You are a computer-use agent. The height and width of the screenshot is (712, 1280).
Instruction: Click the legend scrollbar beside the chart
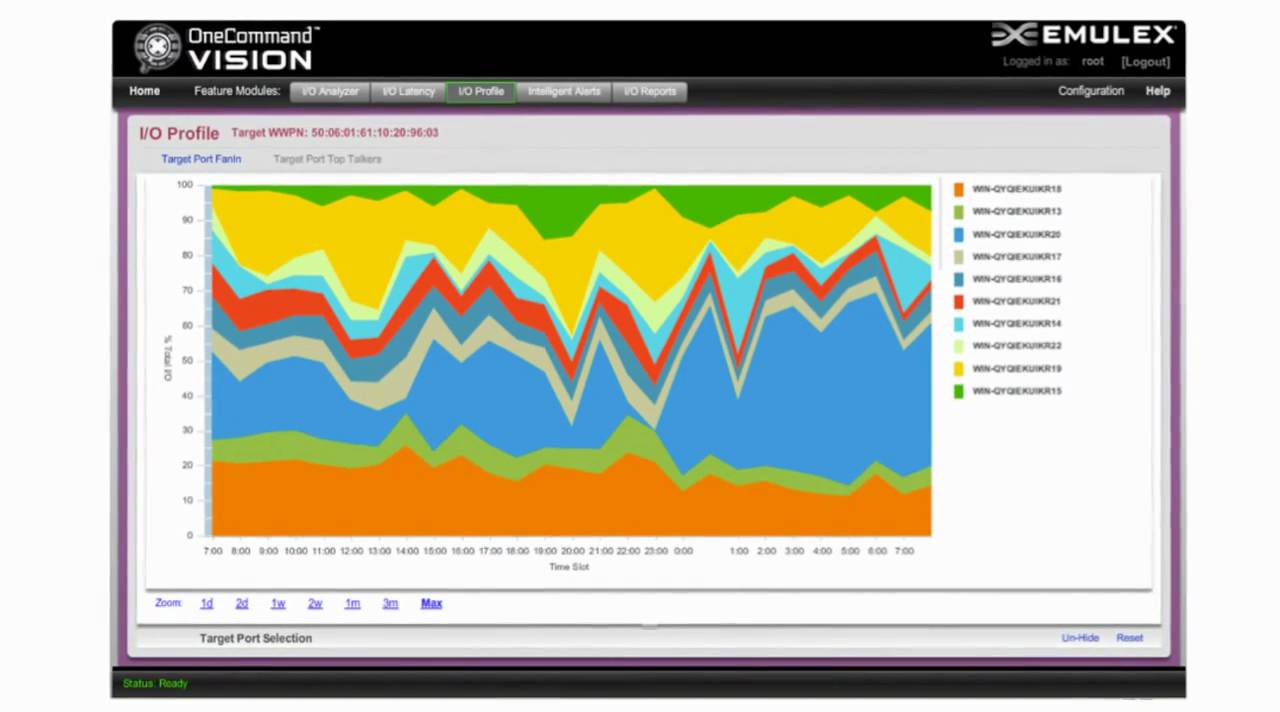click(940, 224)
